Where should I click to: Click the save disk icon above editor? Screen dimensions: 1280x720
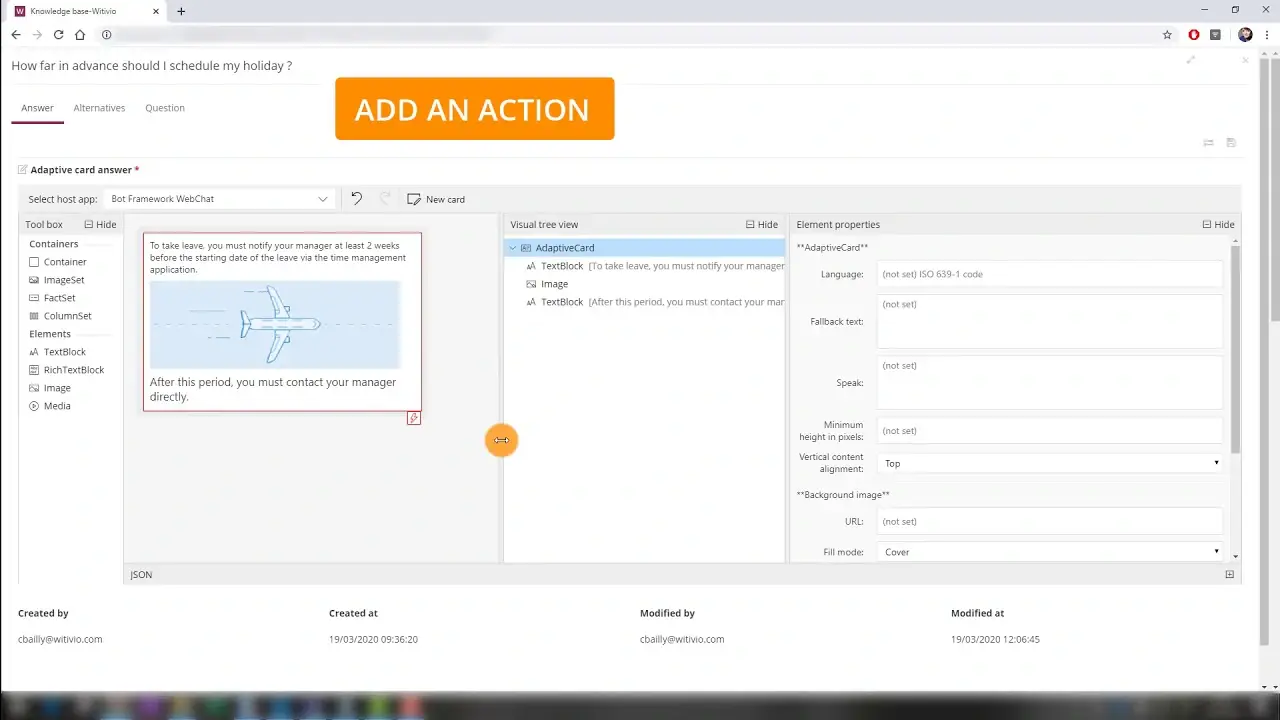pyautogui.click(x=1231, y=143)
